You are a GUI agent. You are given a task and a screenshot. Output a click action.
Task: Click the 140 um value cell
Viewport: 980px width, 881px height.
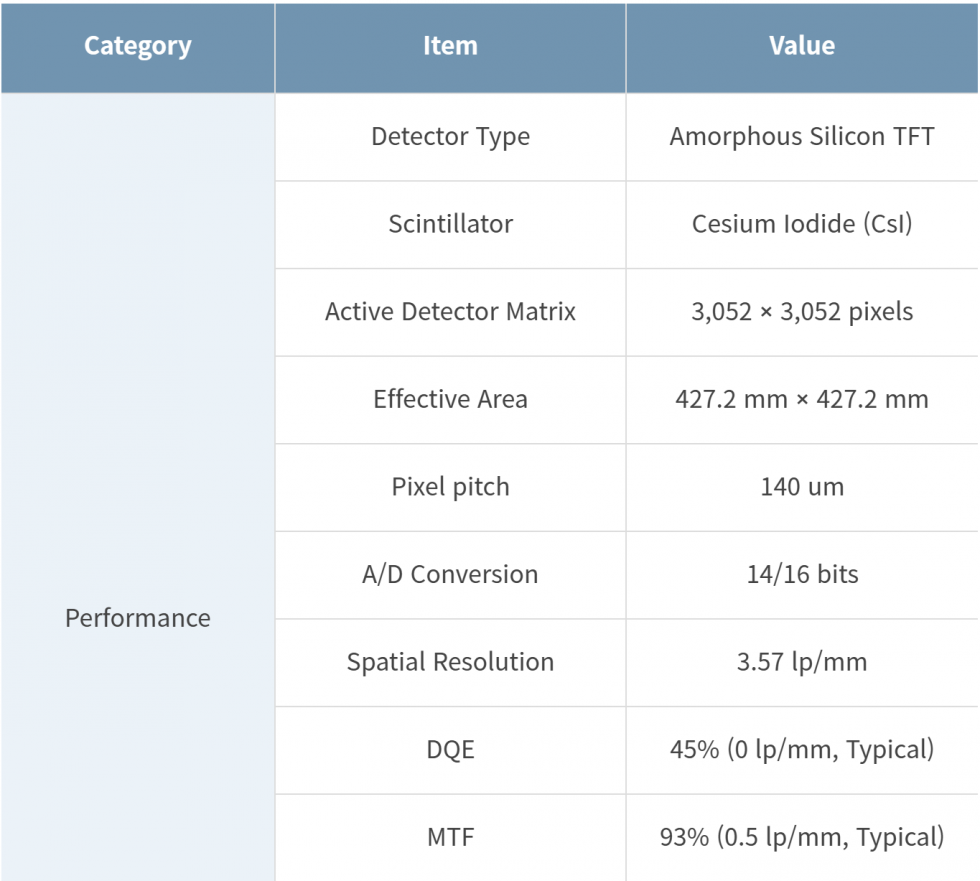tap(802, 487)
